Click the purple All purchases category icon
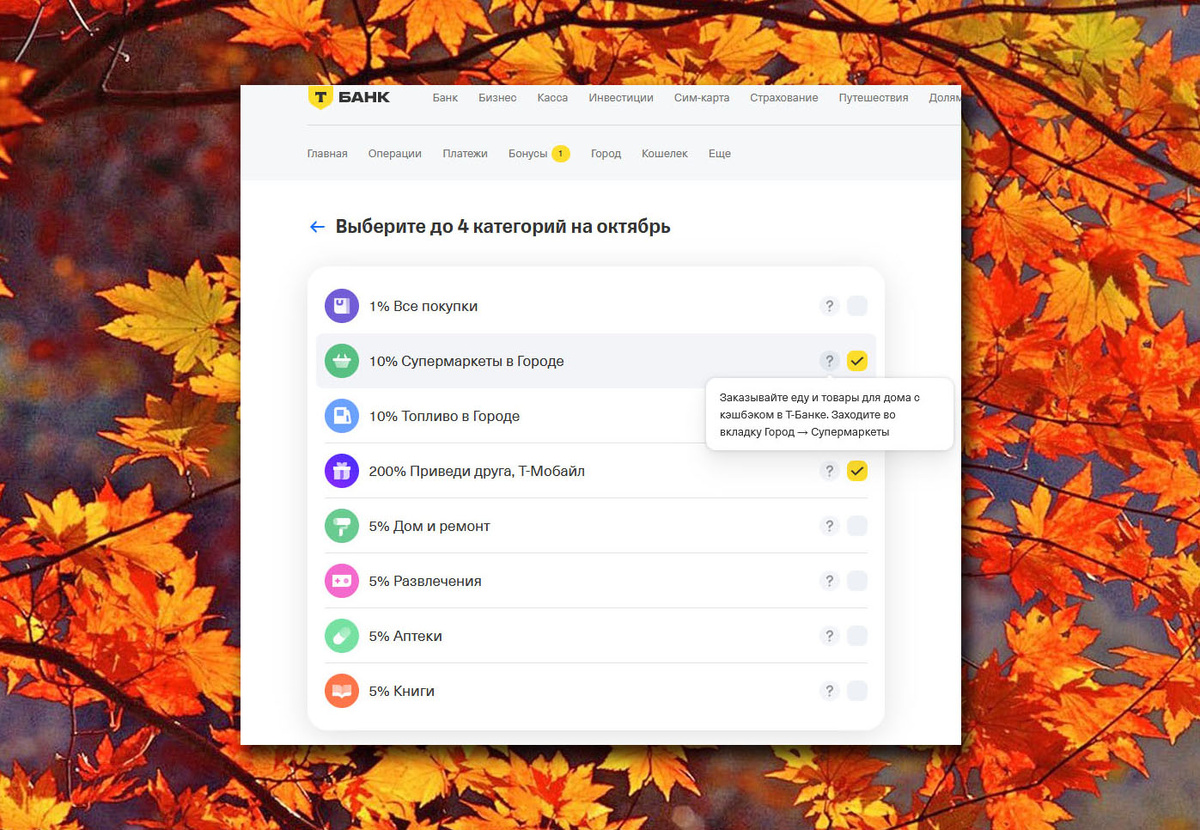1200x830 pixels. coord(342,306)
